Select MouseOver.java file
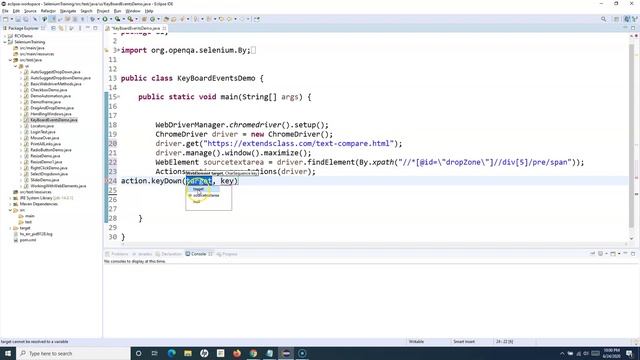Viewport: 640px width, 360px height. (44, 138)
